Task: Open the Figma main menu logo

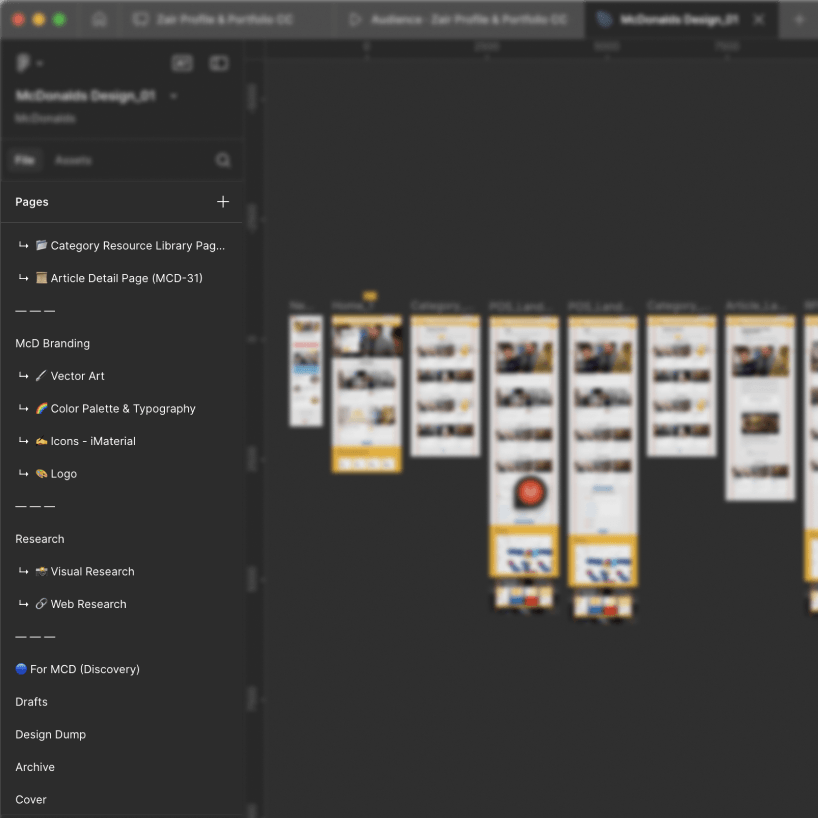Action: [22, 63]
